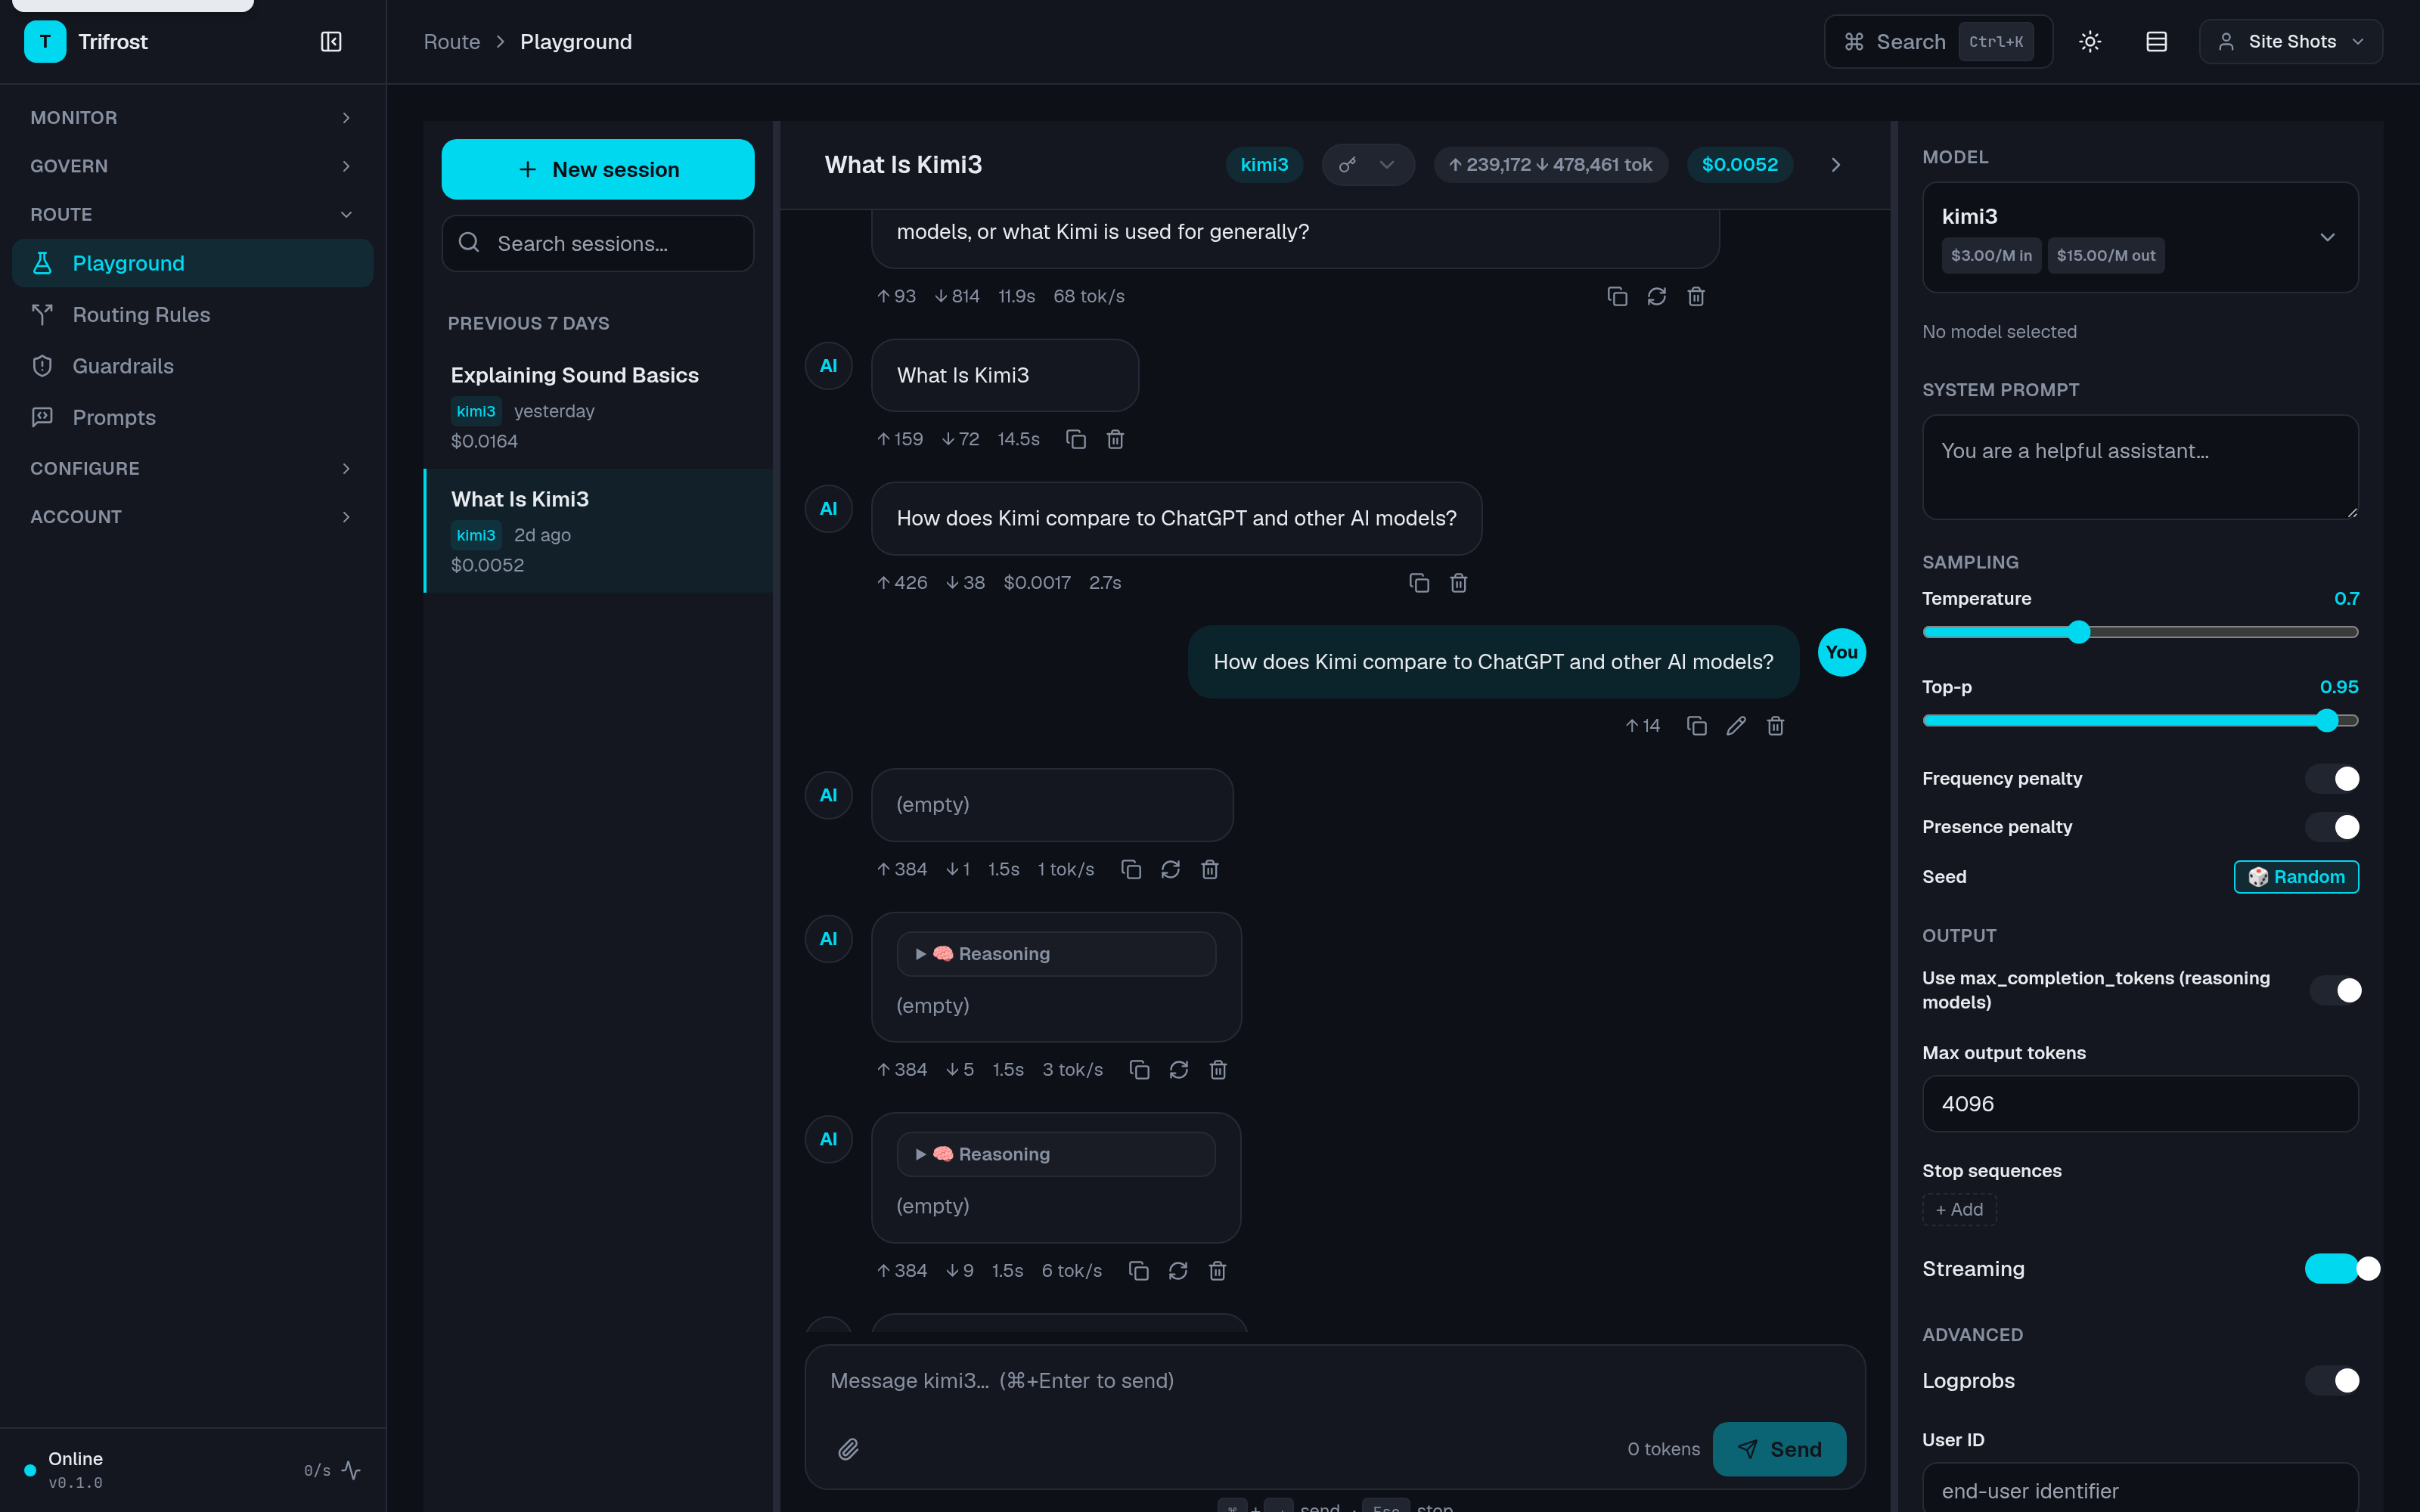This screenshot has width=2420, height=1512.
Task: Start a New session
Action: pyautogui.click(x=598, y=169)
